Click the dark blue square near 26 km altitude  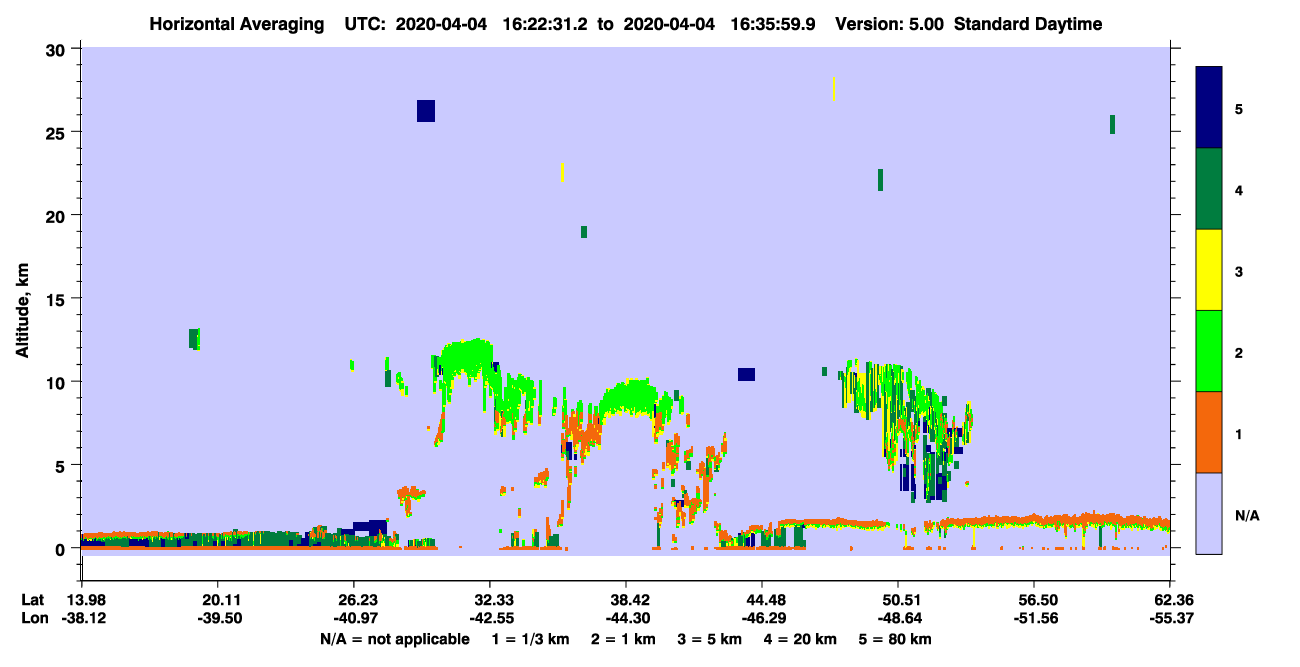426,111
